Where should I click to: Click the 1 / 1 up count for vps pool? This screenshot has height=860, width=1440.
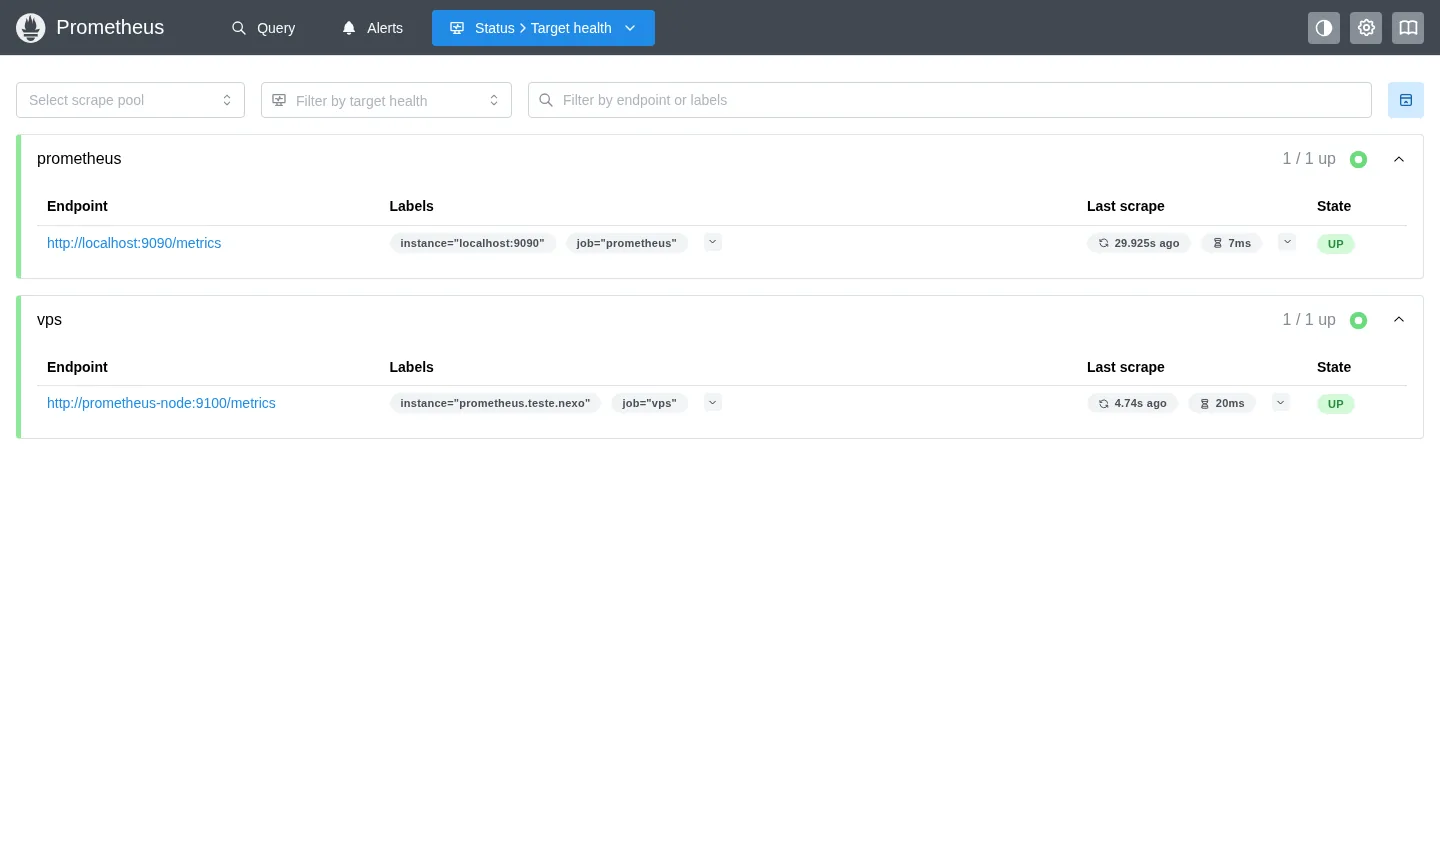1309,320
